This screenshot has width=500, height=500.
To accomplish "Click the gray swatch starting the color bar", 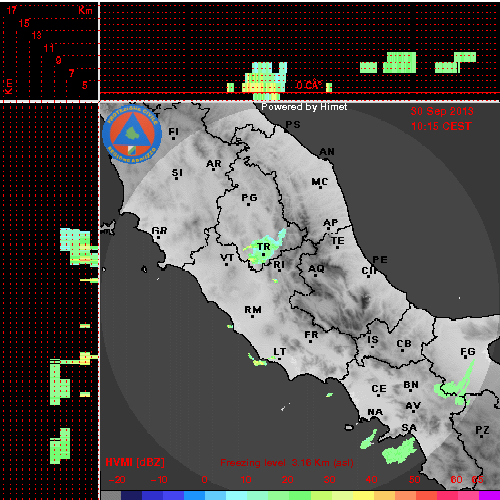I will (x=111, y=495).
